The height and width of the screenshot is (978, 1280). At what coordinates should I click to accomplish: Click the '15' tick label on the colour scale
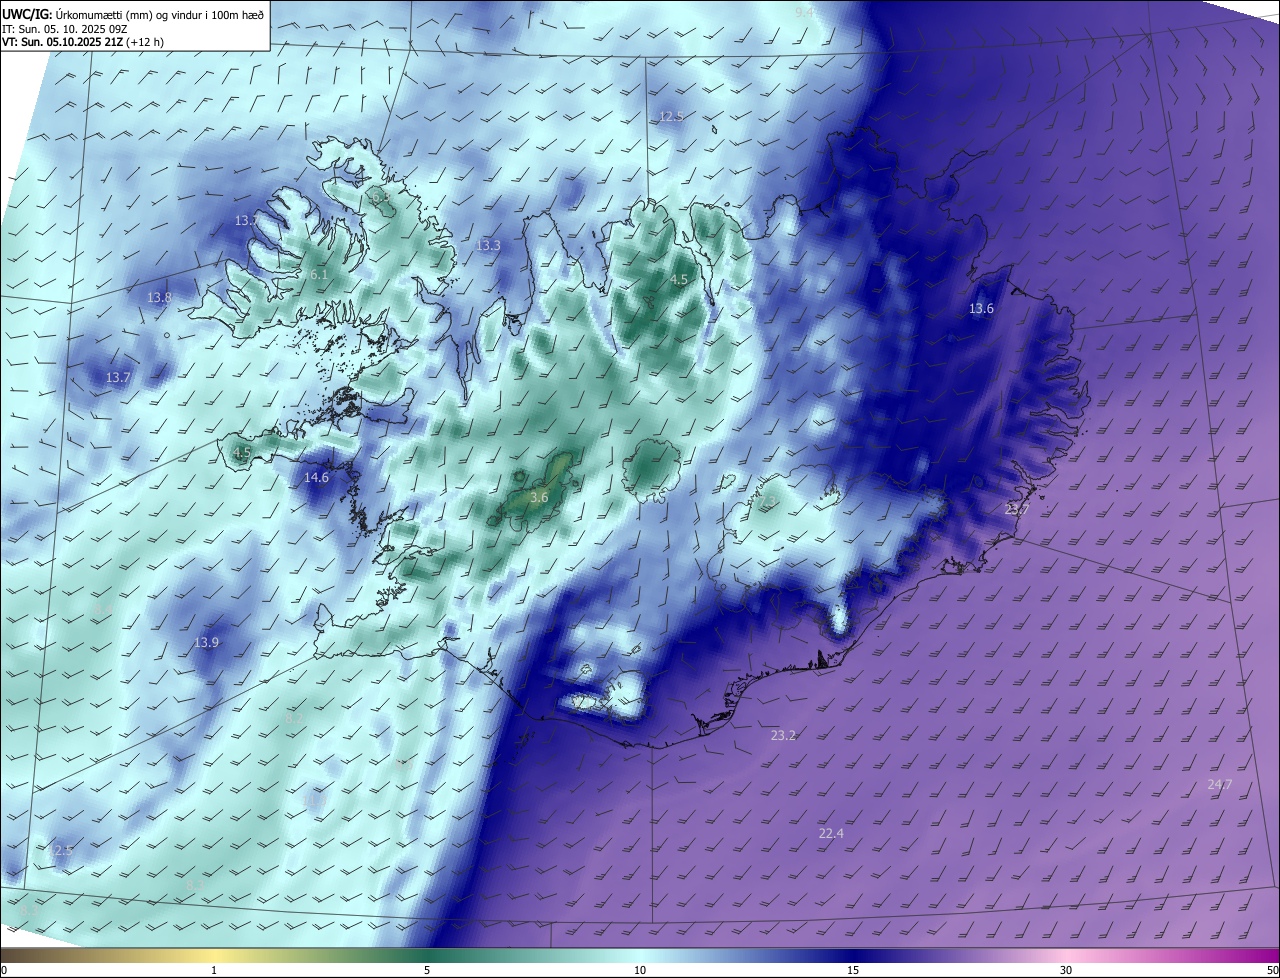(x=853, y=970)
